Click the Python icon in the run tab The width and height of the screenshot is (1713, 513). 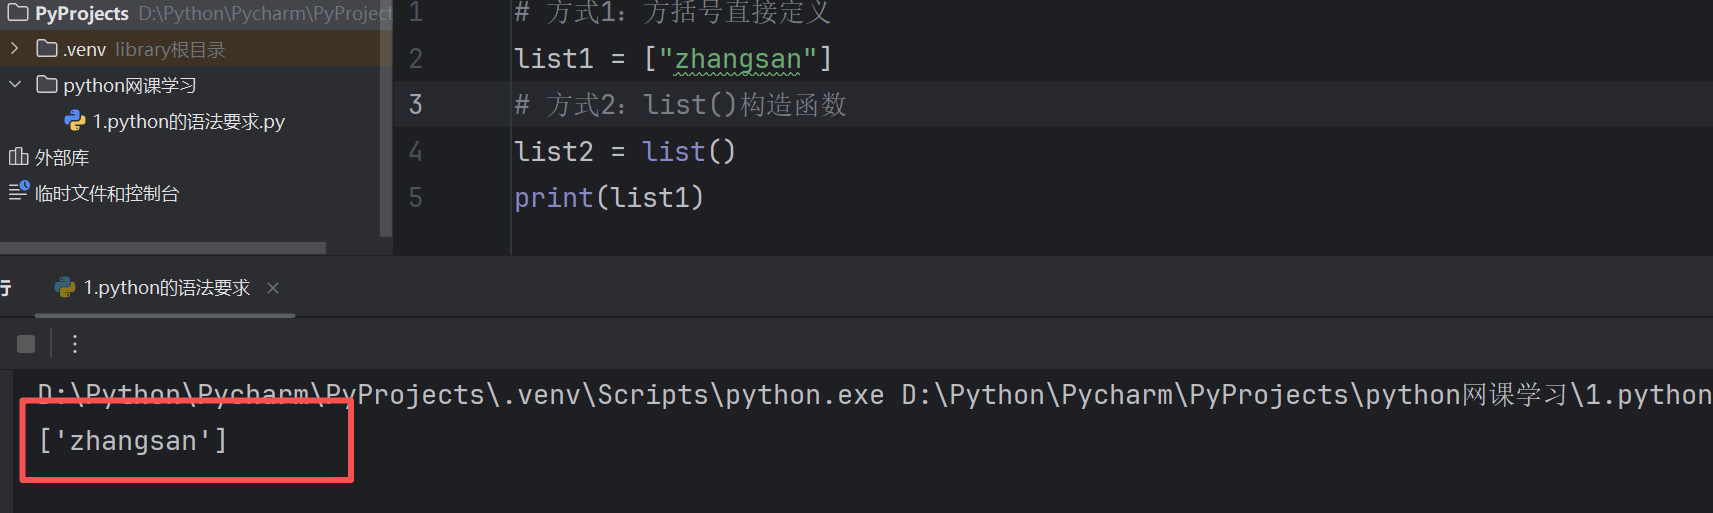65,288
